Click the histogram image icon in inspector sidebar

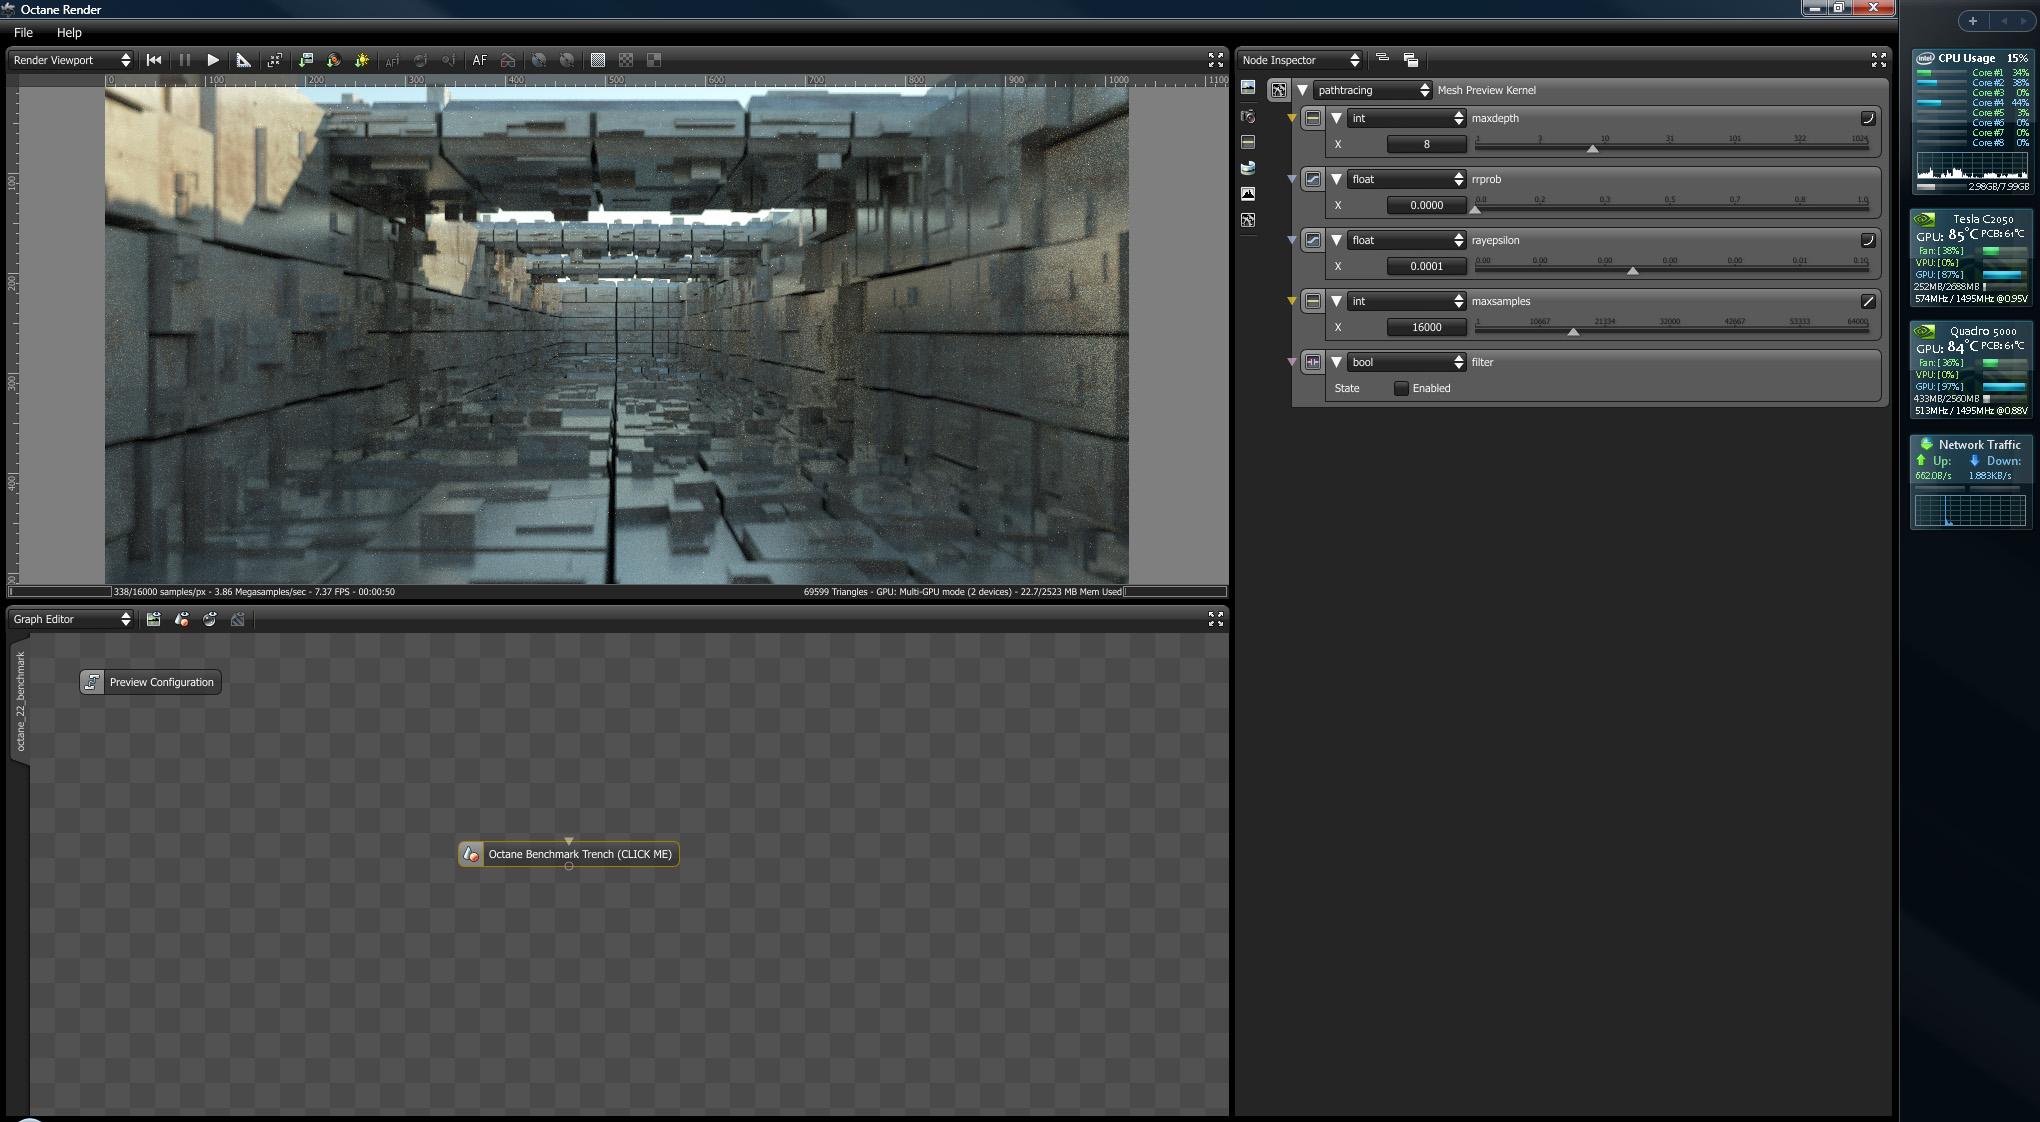[x=1248, y=194]
